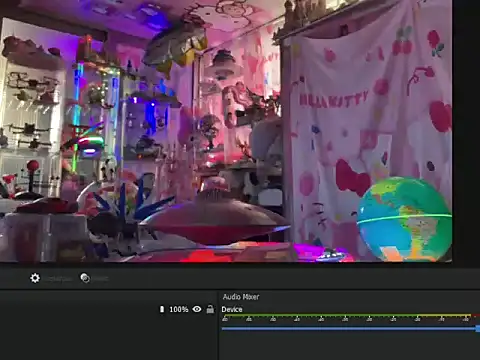Select the Device label in the Audio Mixer

(232, 309)
